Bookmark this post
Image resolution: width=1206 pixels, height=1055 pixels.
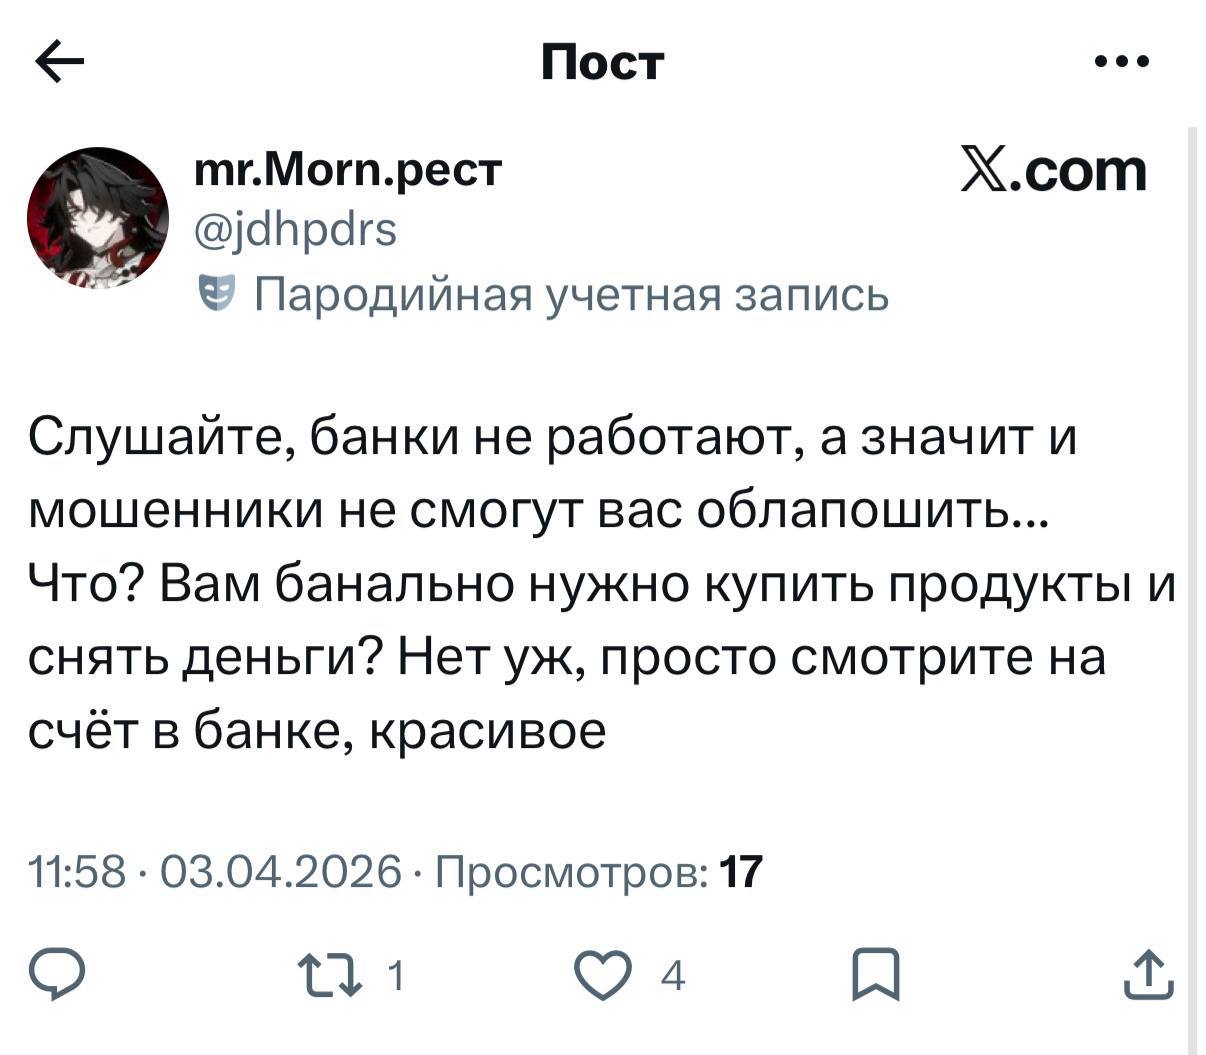pos(875,975)
